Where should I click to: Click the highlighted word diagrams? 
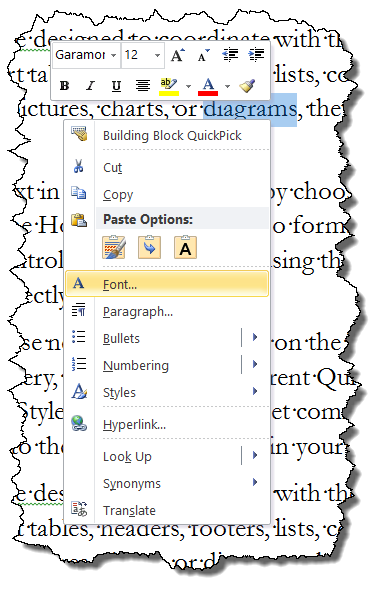(250, 110)
